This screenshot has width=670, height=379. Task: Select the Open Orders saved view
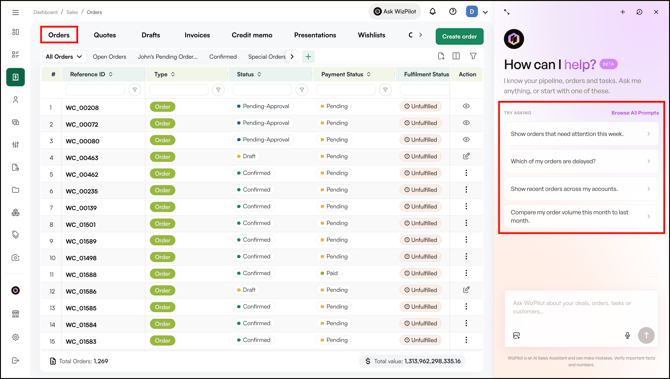pyautogui.click(x=109, y=56)
